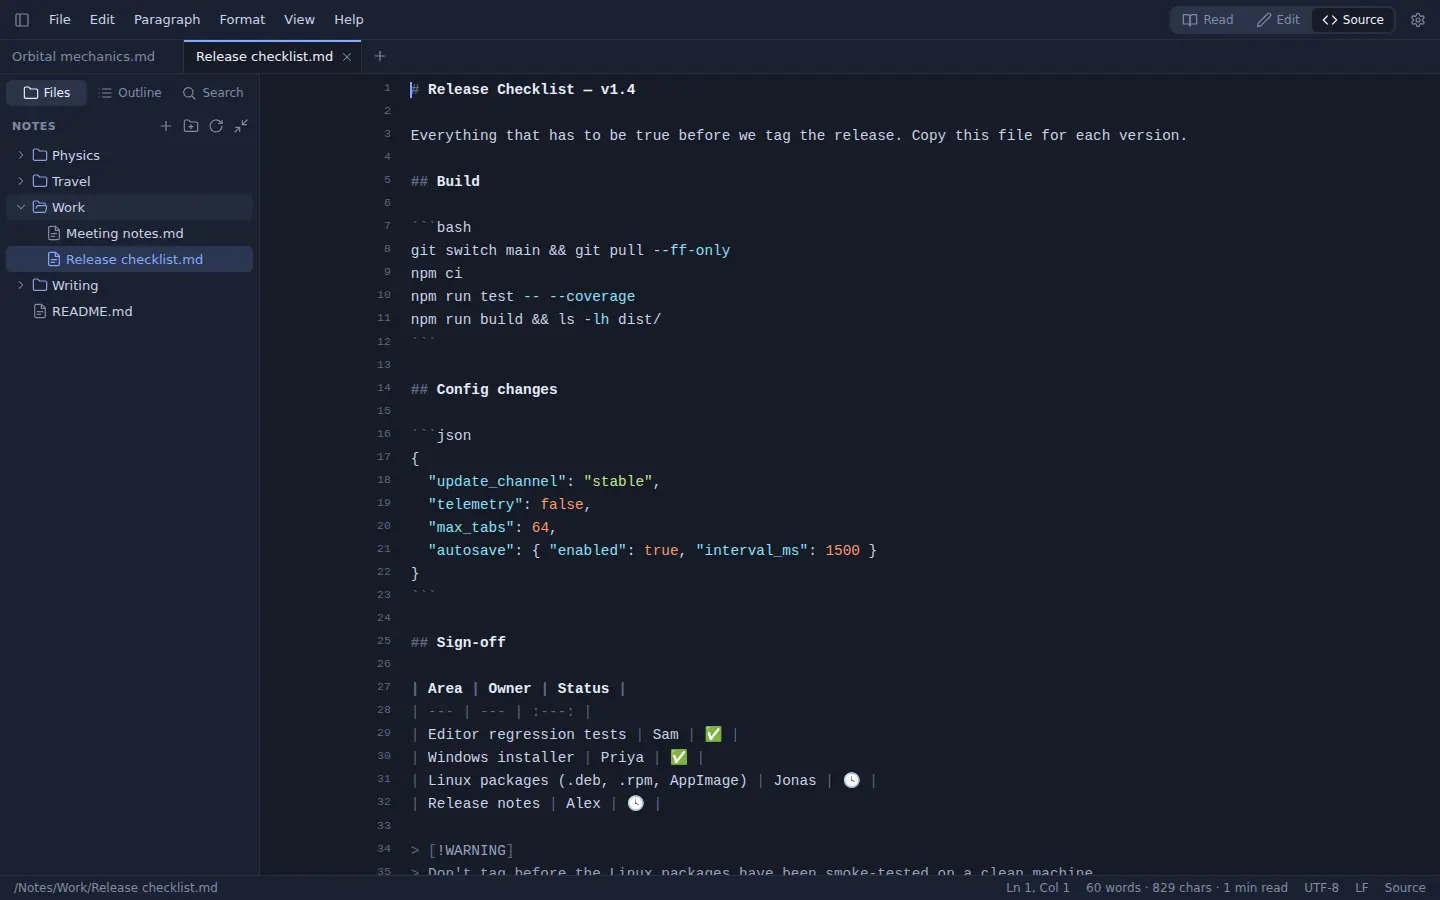Viewport: 1440px width, 900px height.
Task: Switch to Orbital mechanics.md tab
Action: pyautogui.click(x=91, y=56)
